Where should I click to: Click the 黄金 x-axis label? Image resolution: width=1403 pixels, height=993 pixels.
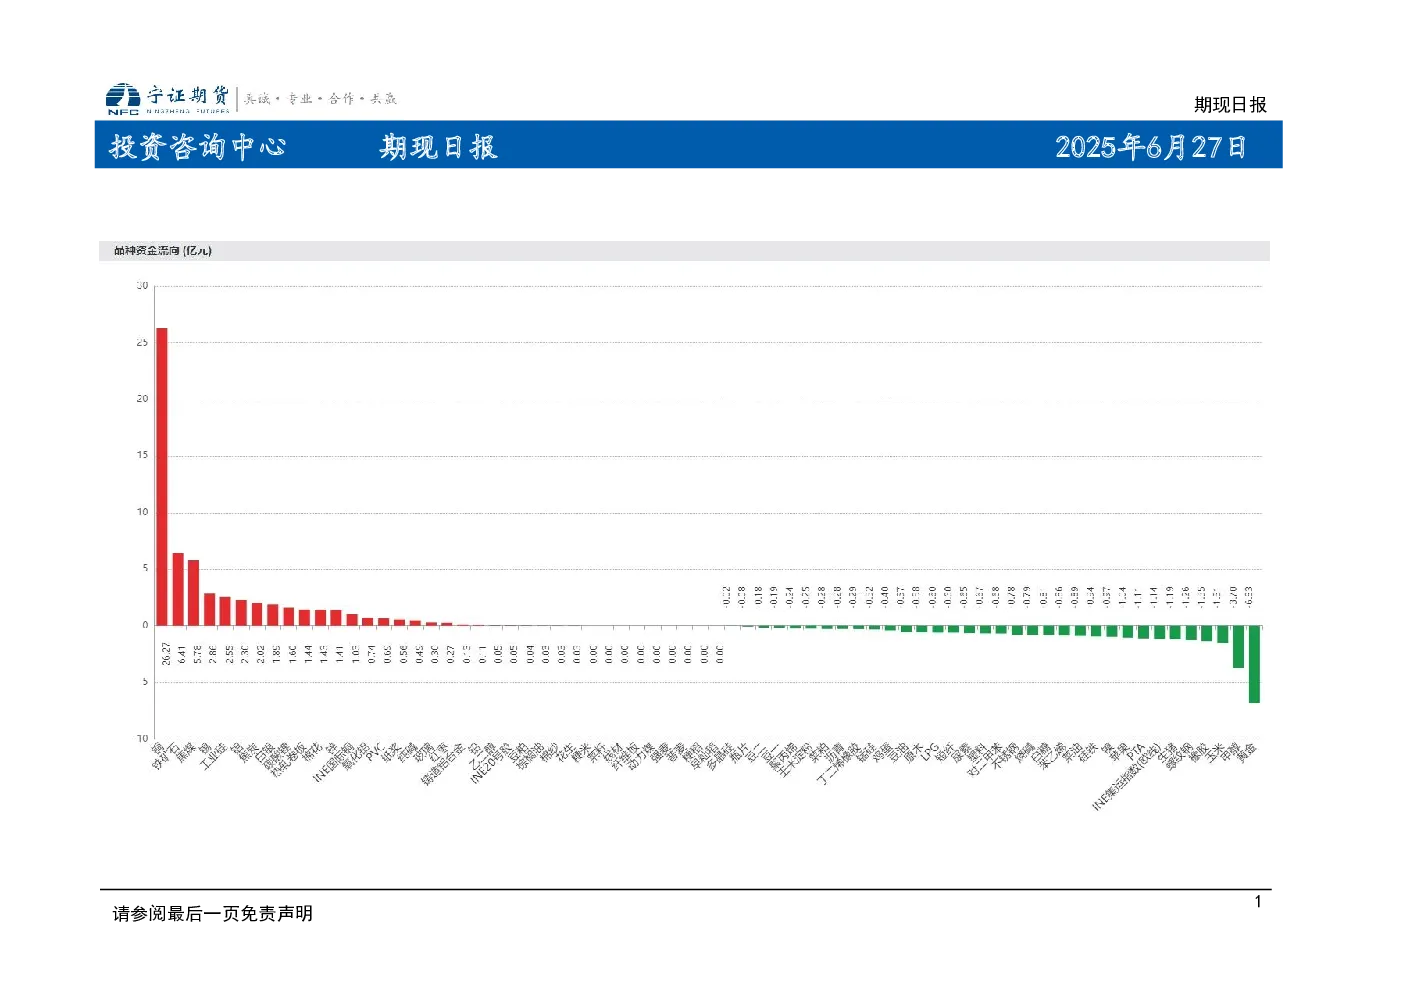pyautogui.click(x=1246, y=753)
